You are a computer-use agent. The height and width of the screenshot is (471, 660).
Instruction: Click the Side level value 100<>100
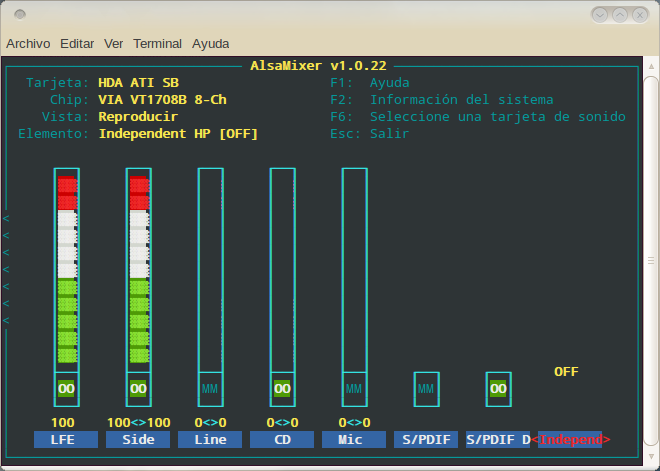pyautogui.click(x=138, y=422)
